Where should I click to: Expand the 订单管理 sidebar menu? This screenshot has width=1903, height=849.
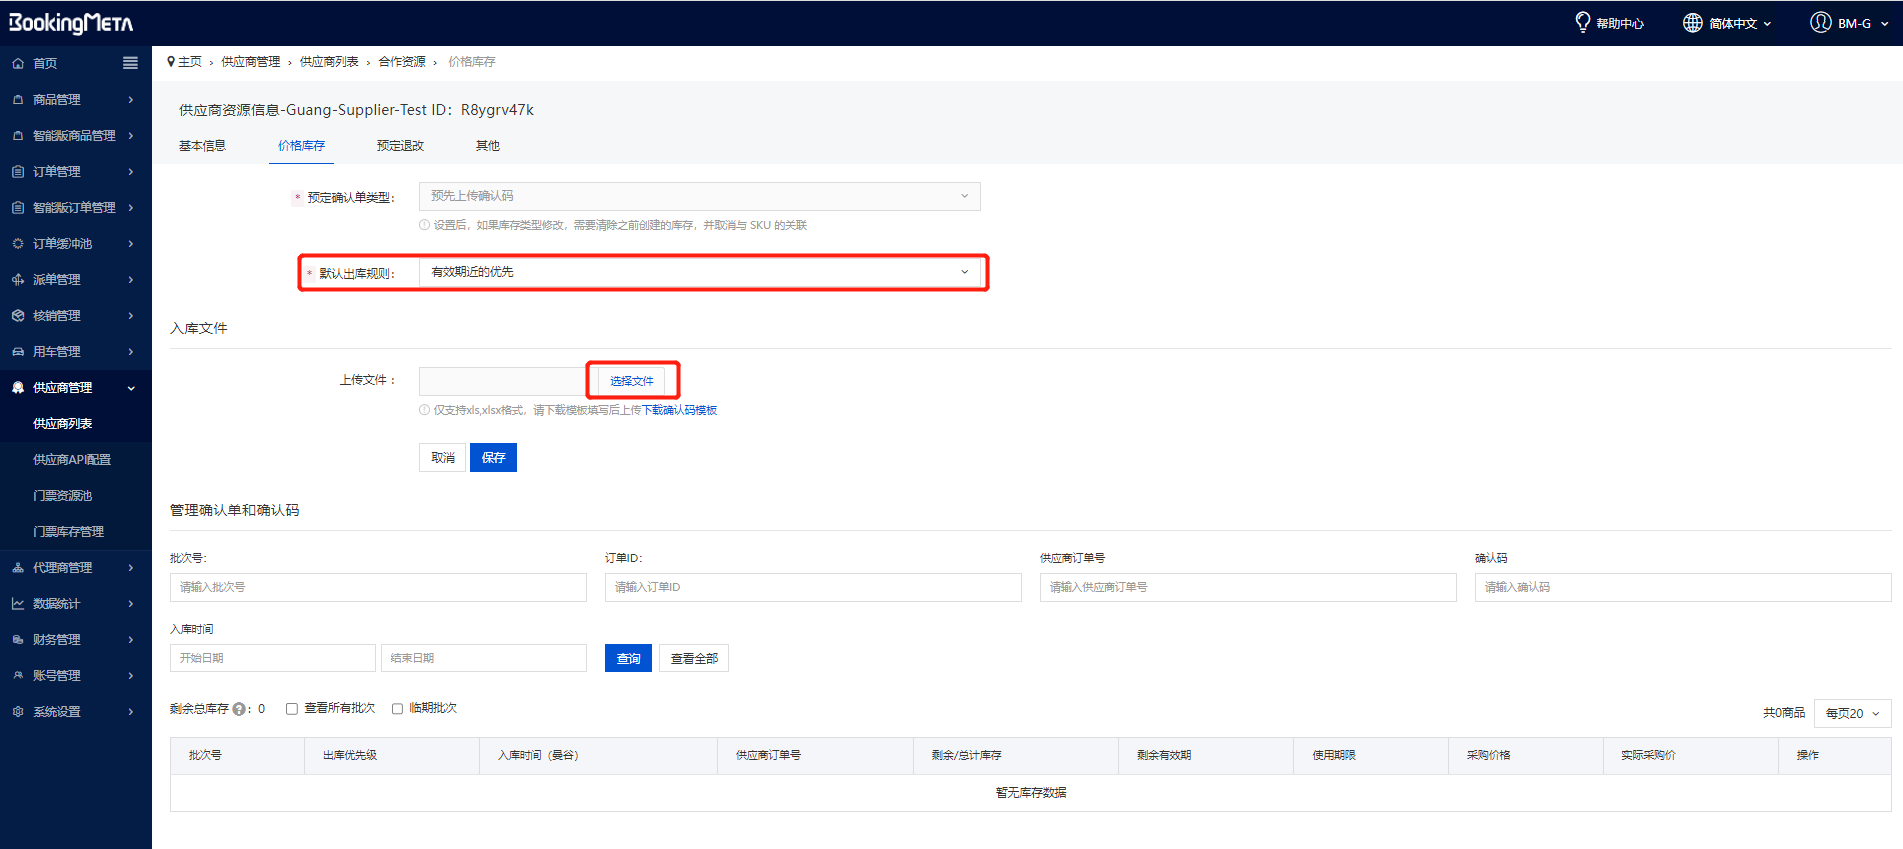(75, 172)
